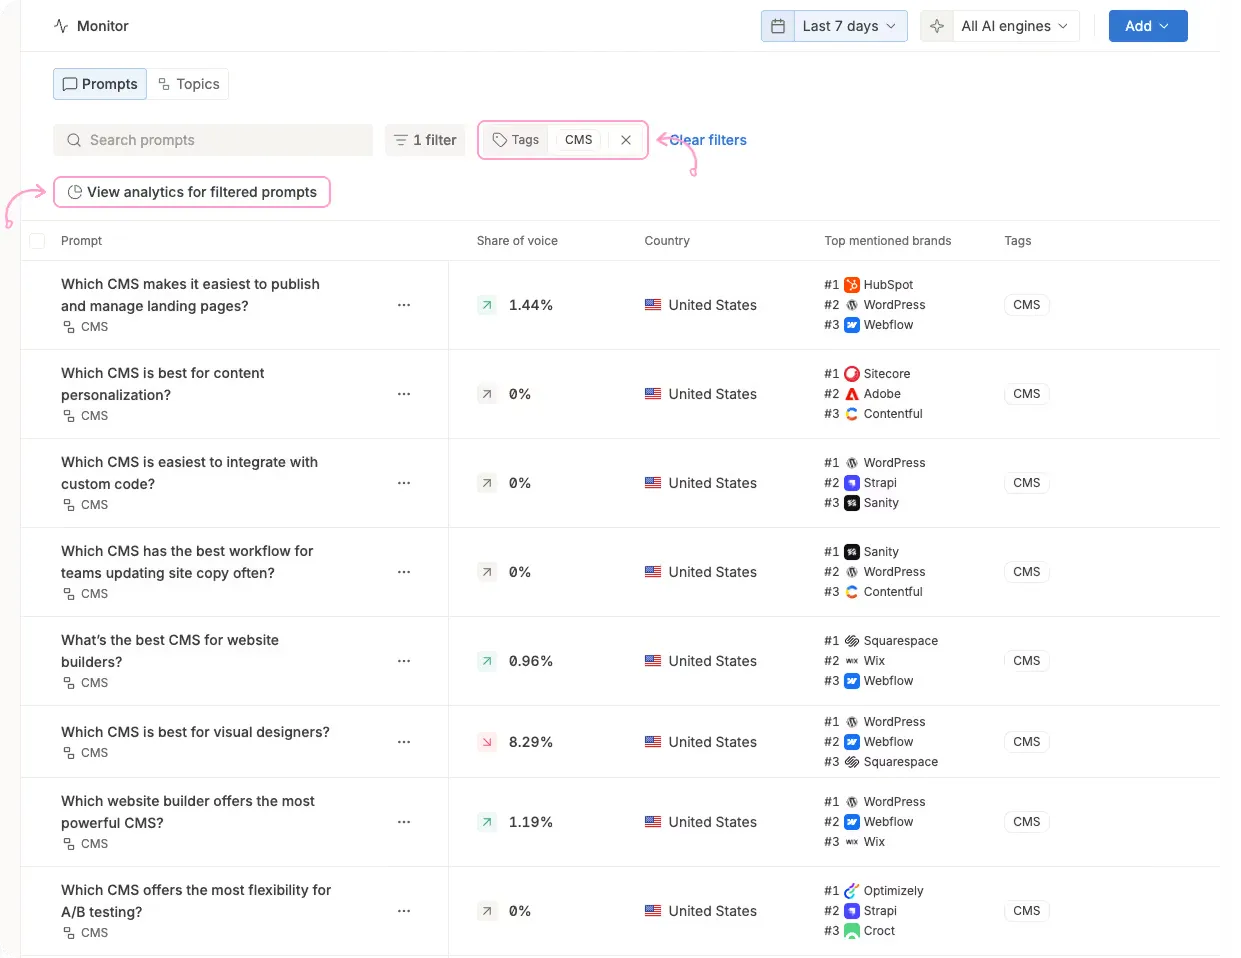The image size is (1241, 958).
Task: Click the Country column header
Action: (667, 241)
